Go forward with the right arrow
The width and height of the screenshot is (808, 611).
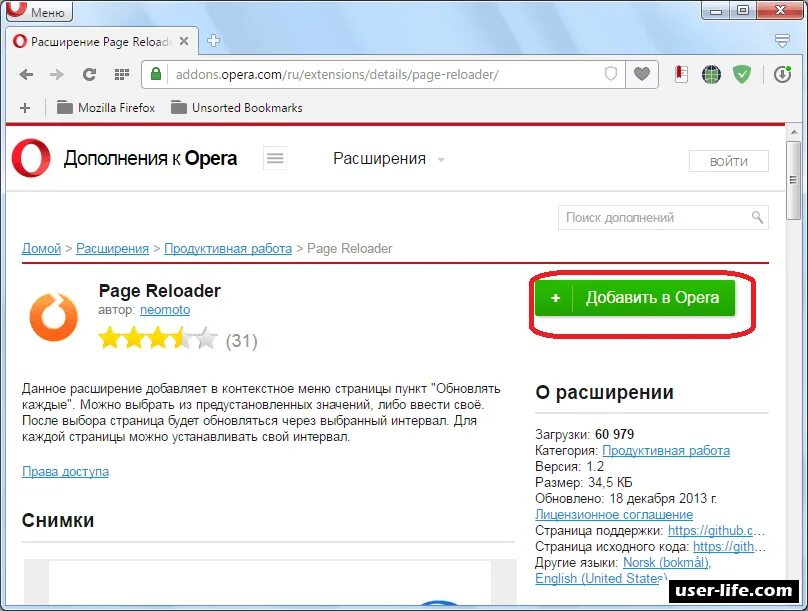click(57, 75)
